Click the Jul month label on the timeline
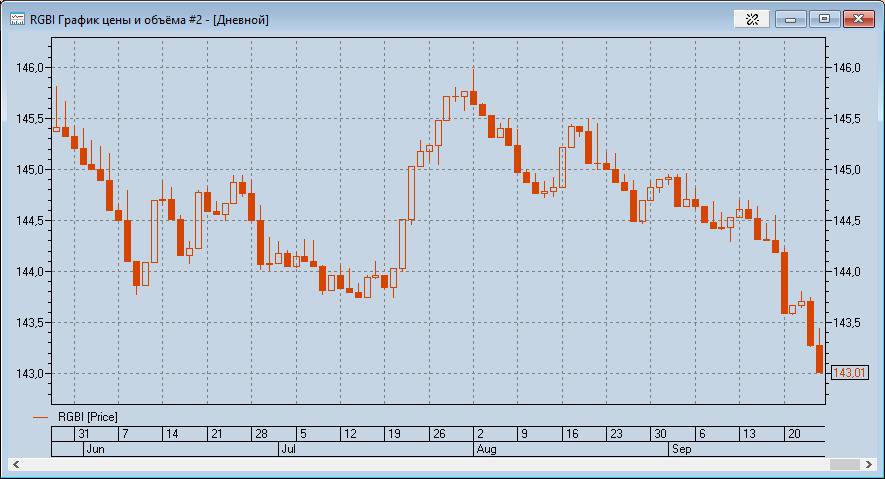The height and width of the screenshot is (479, 885). (x=288, y=450)
